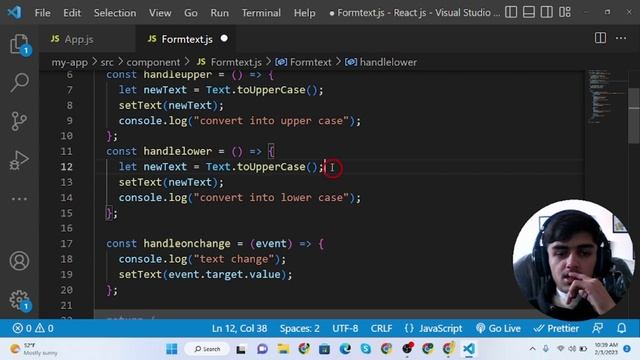This screenshot has width=640, height=360.
Task: Click the VS Code logo icon
Action: tap(15, 12)
